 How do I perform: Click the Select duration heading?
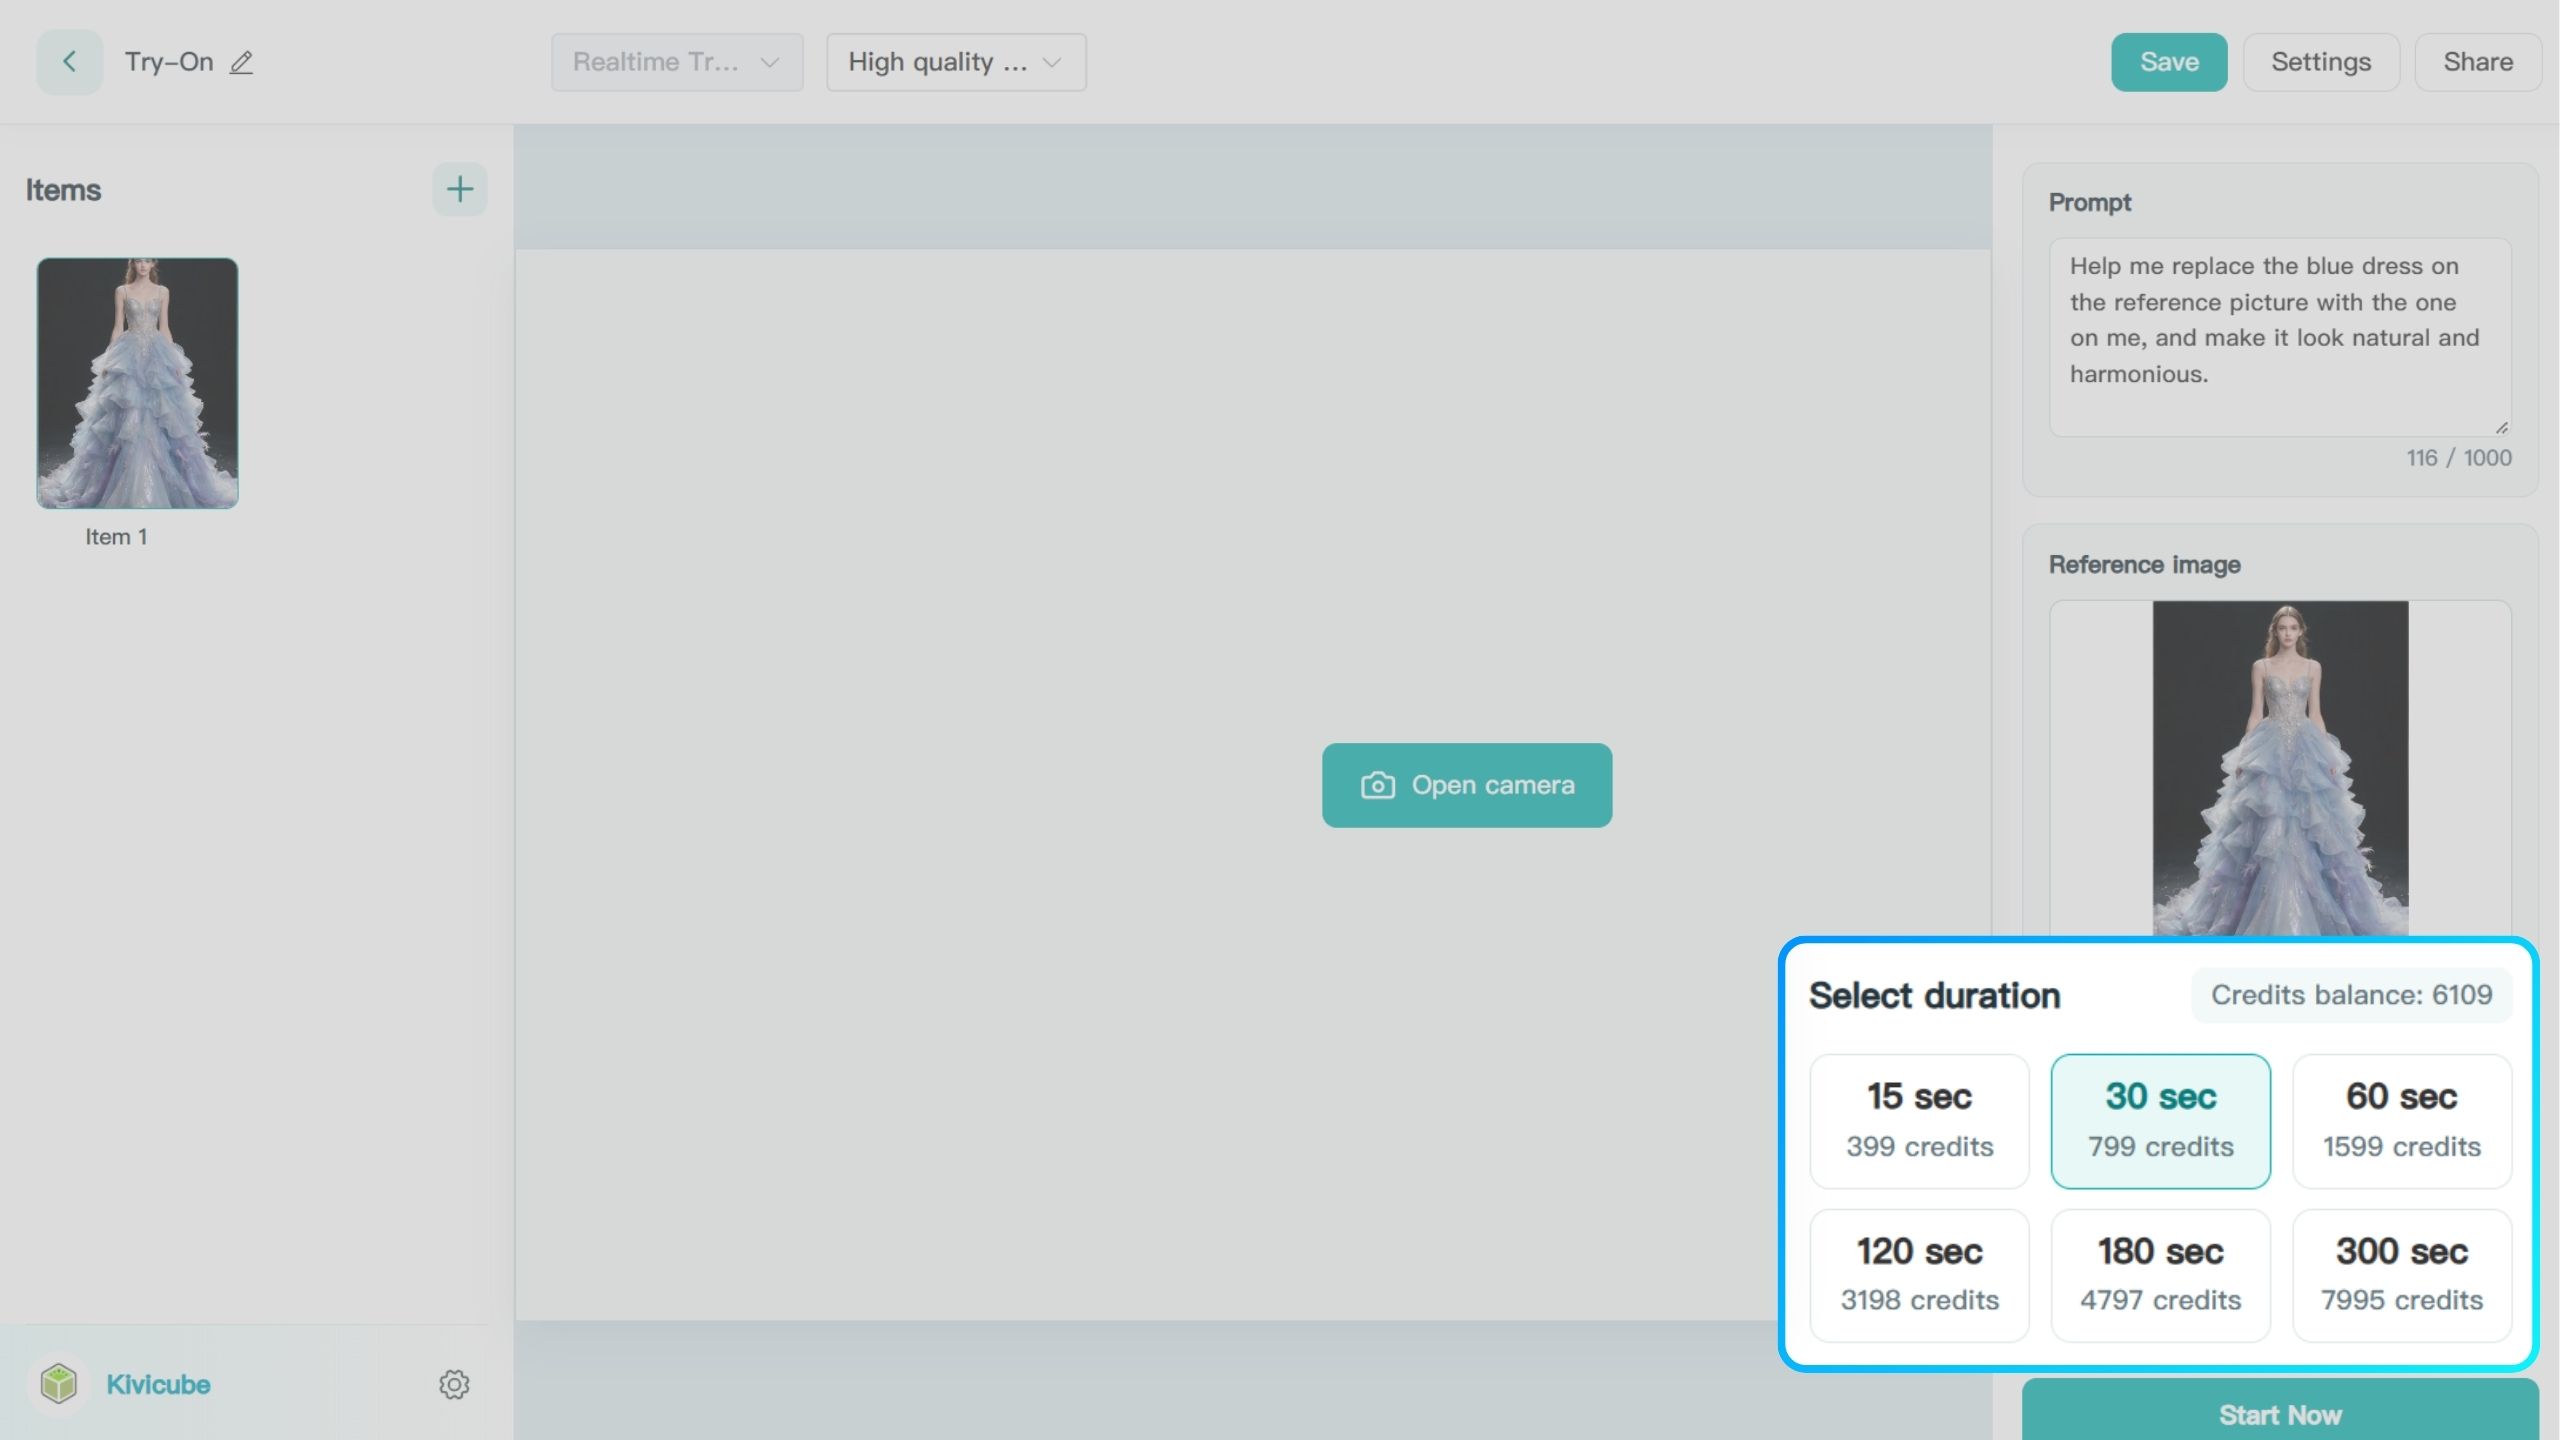(1934, 995)
